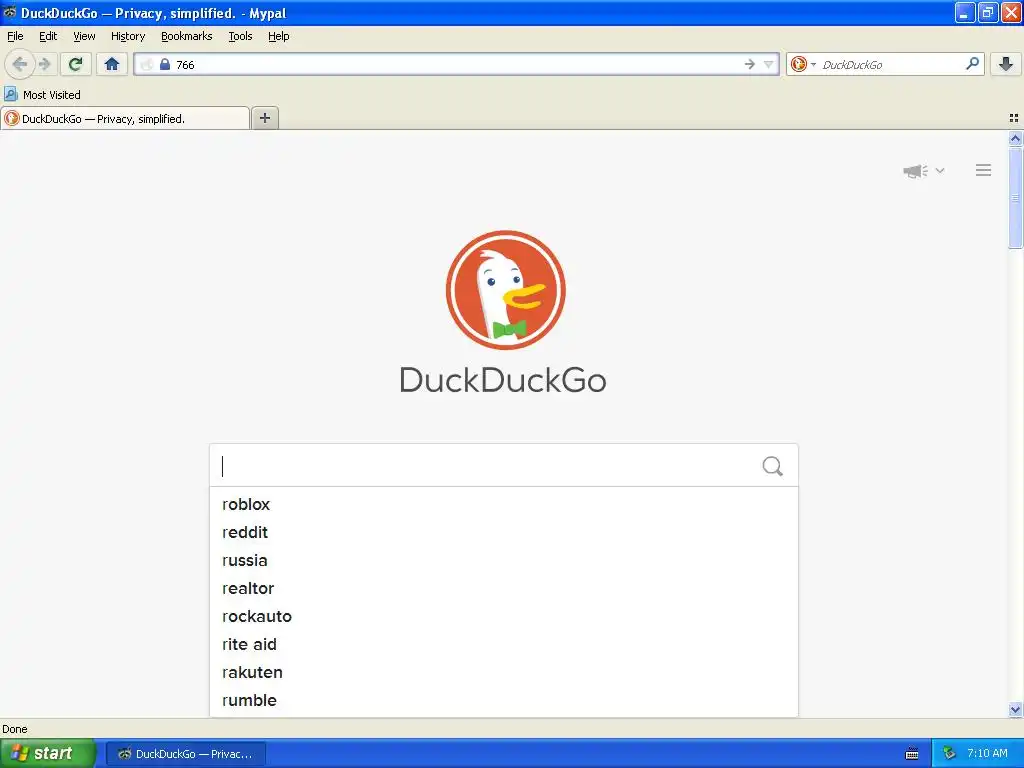
Task: Open a new tab with the plus button
Action: click(264, 118)
